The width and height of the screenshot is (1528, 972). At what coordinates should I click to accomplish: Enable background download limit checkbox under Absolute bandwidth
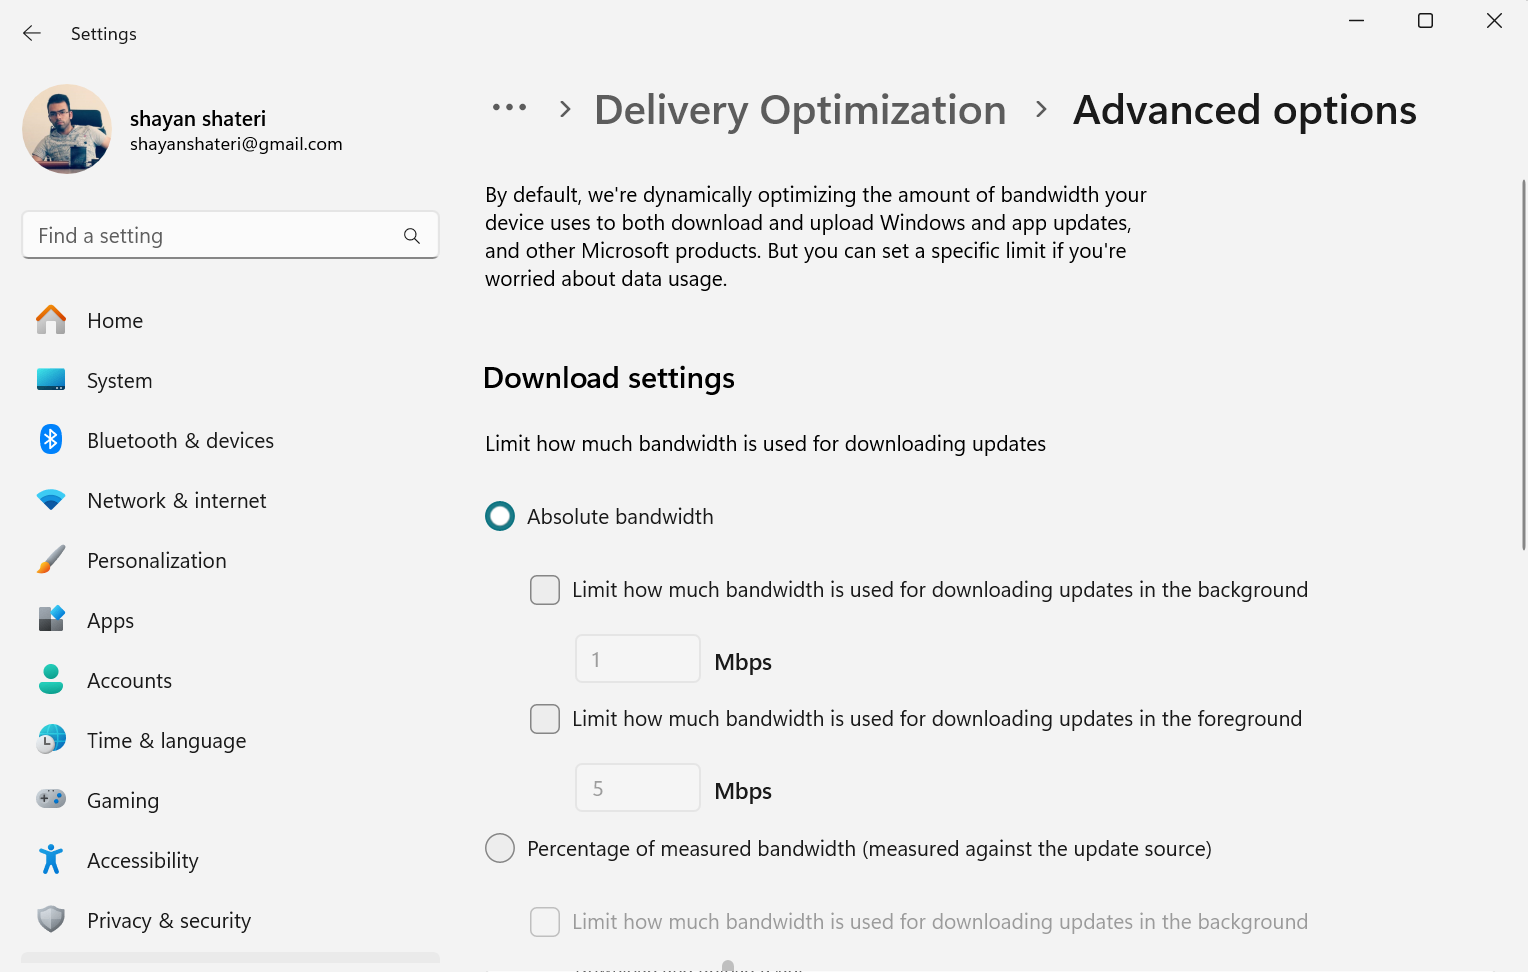tap(545, 590)
